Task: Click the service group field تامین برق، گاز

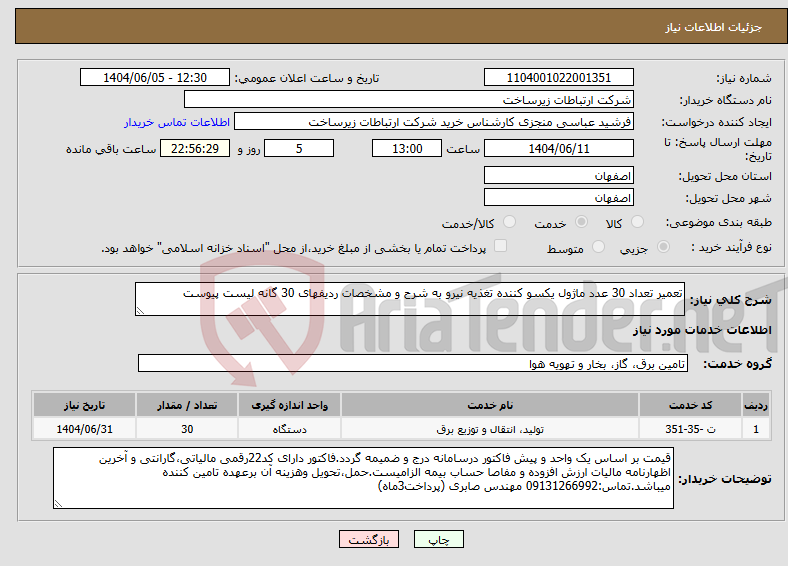Action: tap(413, 363)
